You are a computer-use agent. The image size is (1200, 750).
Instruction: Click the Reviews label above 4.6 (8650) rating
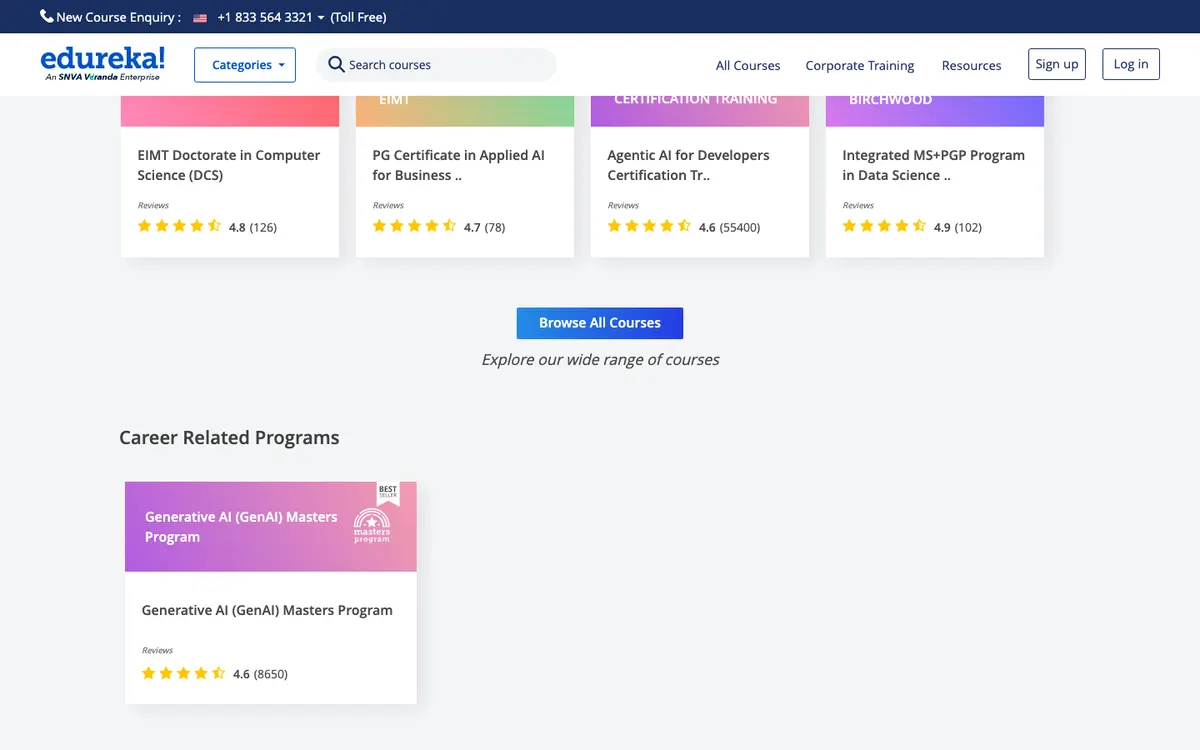157,650
